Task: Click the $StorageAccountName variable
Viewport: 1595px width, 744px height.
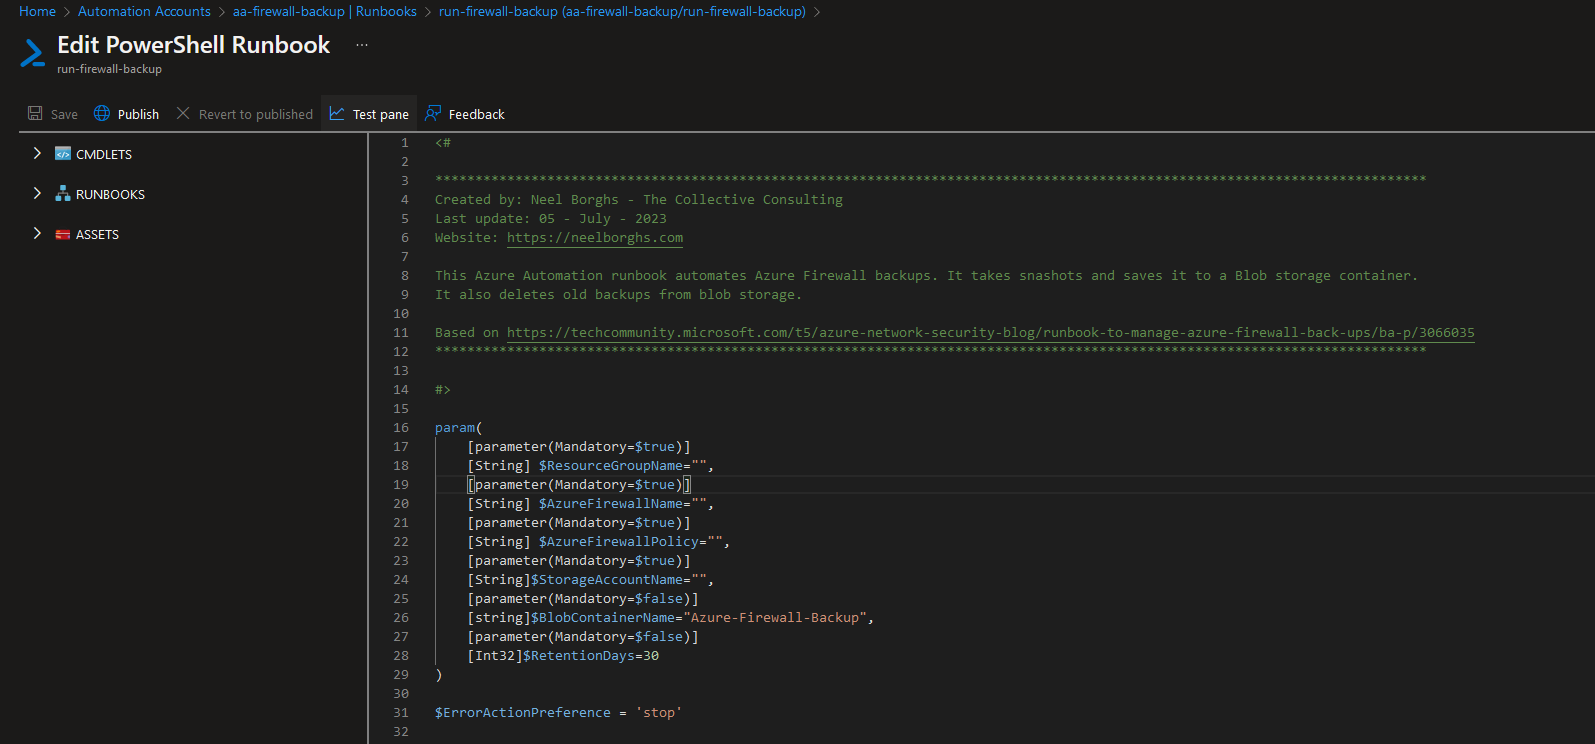Action: 607,579
